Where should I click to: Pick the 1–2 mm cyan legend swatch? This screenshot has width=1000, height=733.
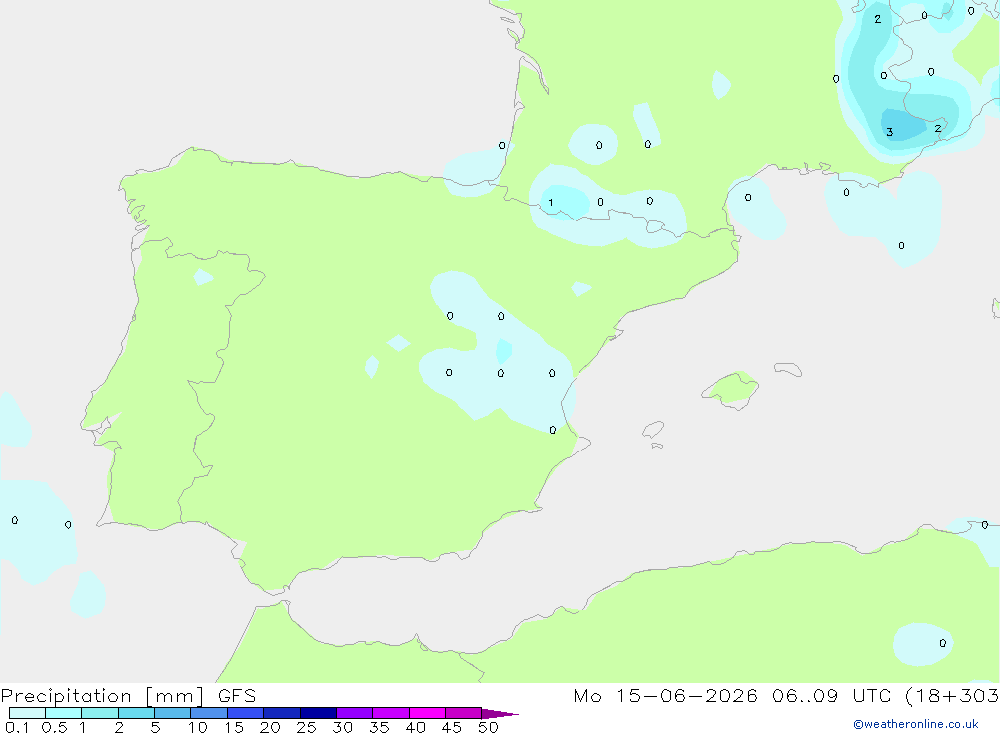coord(100,713)
